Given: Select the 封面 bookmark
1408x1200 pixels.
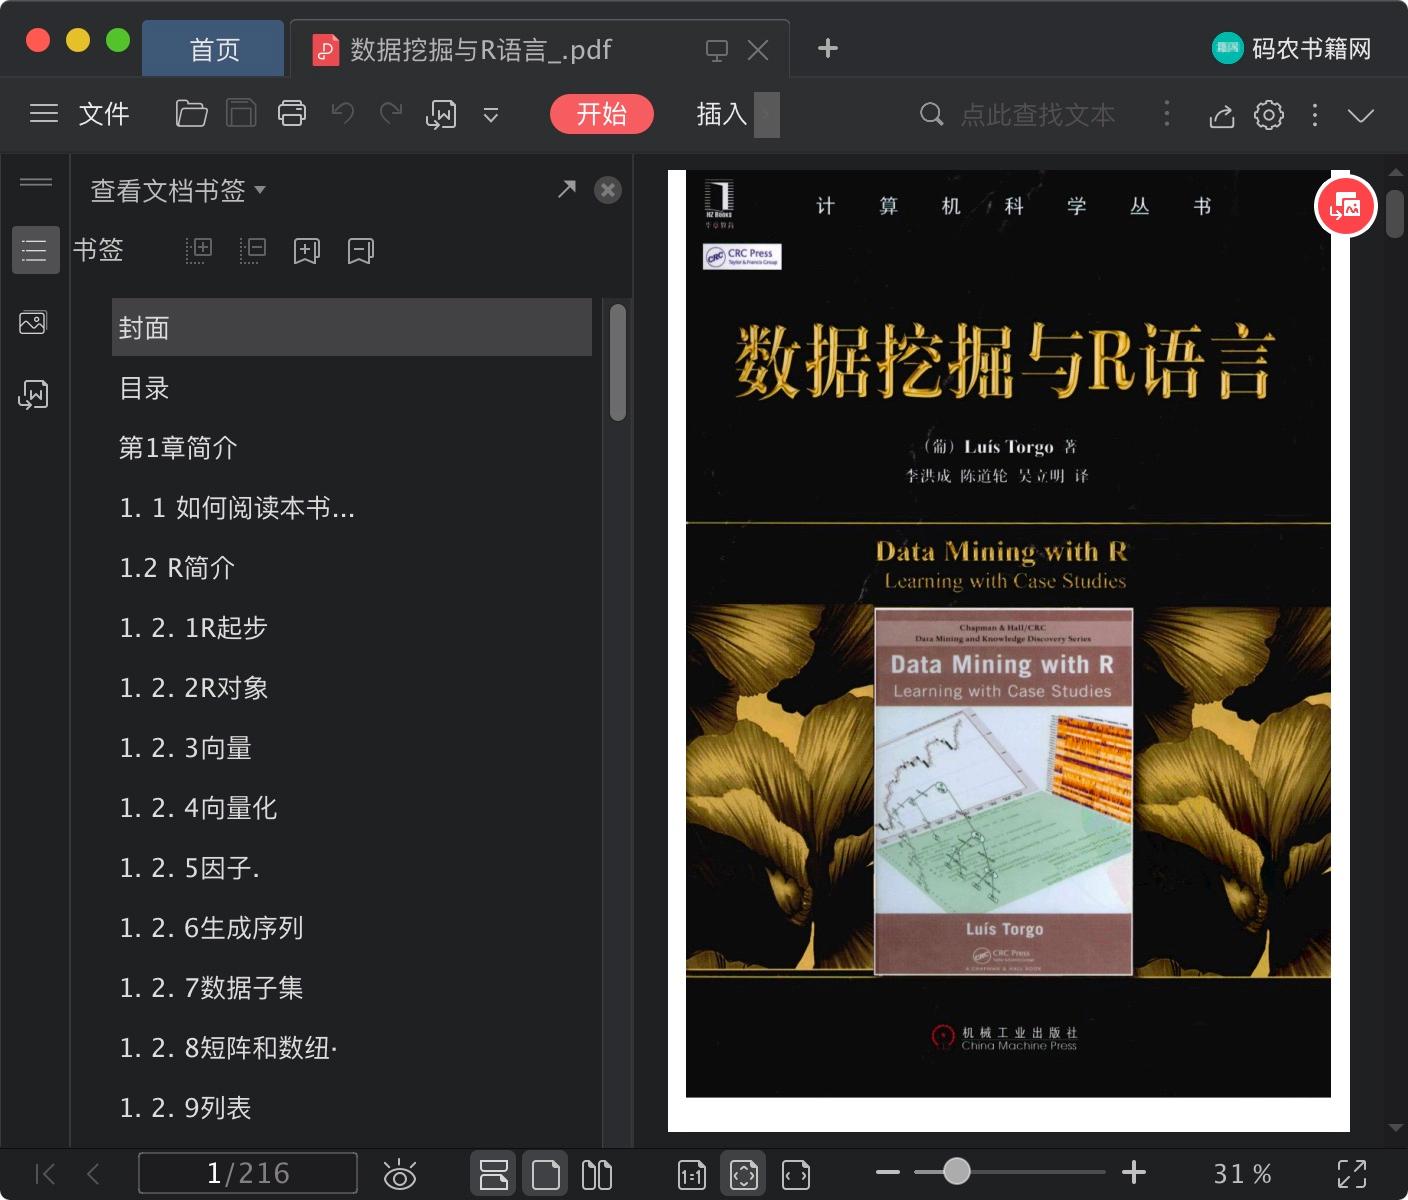Looking at the screenshot, I should 352,327.
